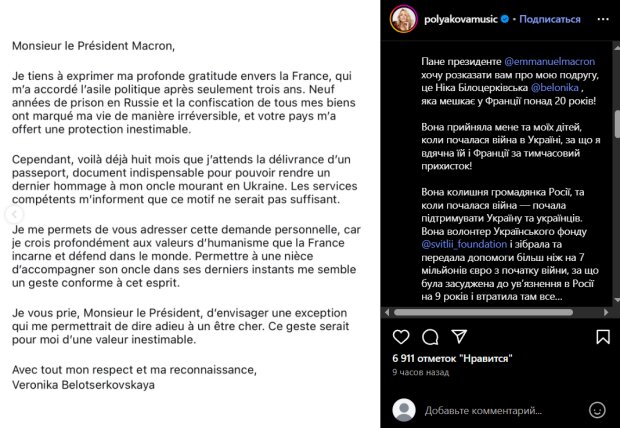Screen dimensions: 620x428
Task: Click the '9 часов назад' timestamp
Action: 418,372
